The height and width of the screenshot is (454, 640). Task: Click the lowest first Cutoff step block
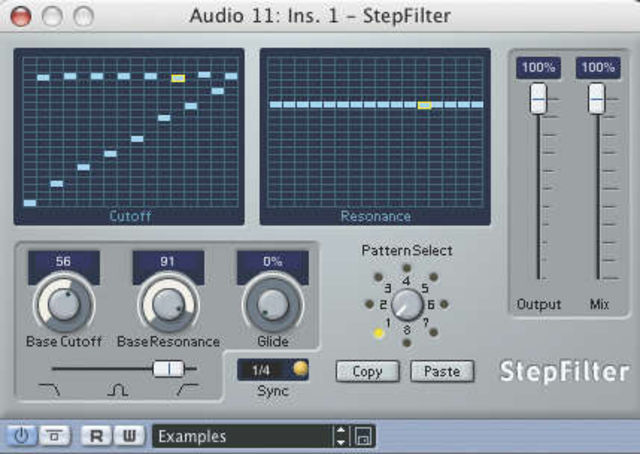tap(30, 203)
